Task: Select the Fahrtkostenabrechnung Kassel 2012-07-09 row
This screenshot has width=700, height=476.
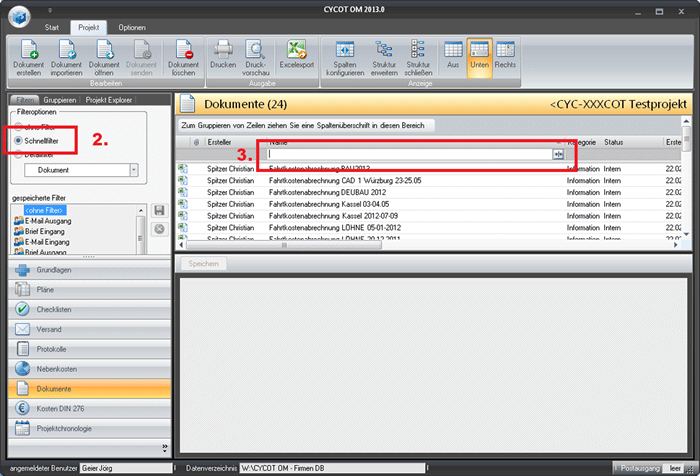Action: 429,216
